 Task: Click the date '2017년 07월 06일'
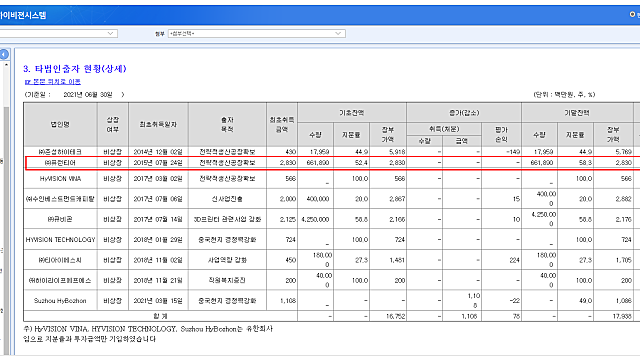click(x=158, y=199)
